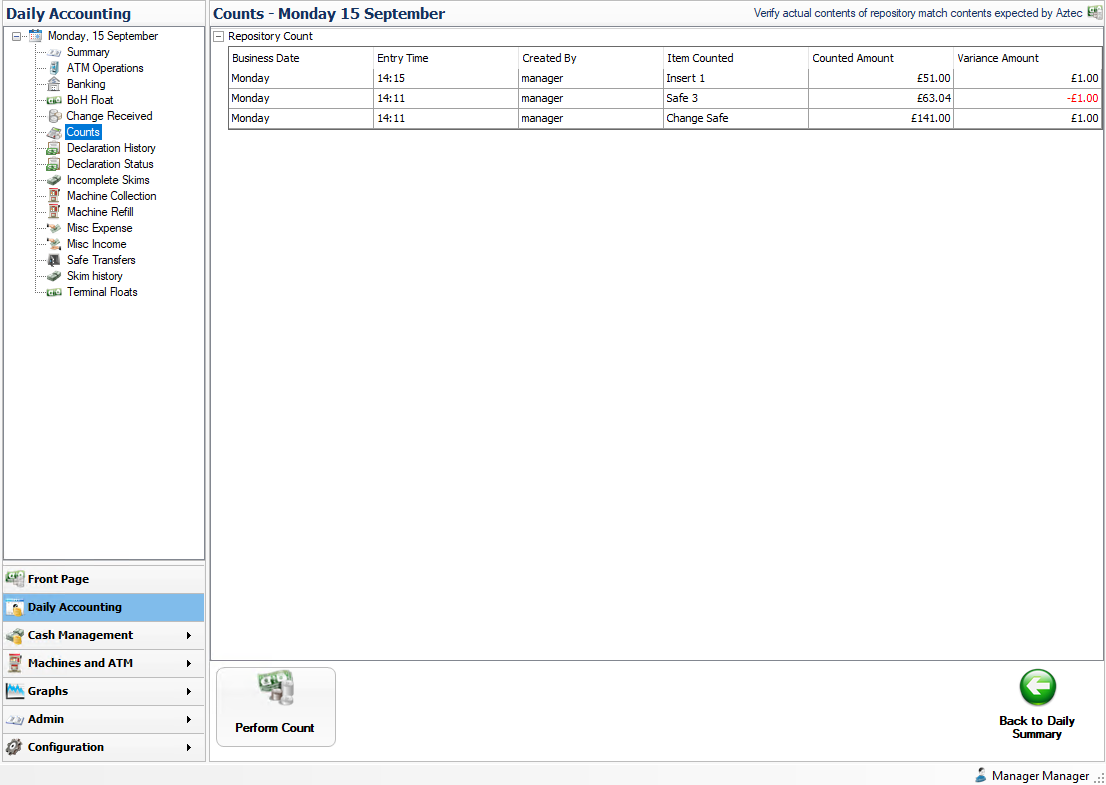The image size is (1106, 785).
Task: Click the BoH Float cash icon
Action: click(x=55, y=100)
